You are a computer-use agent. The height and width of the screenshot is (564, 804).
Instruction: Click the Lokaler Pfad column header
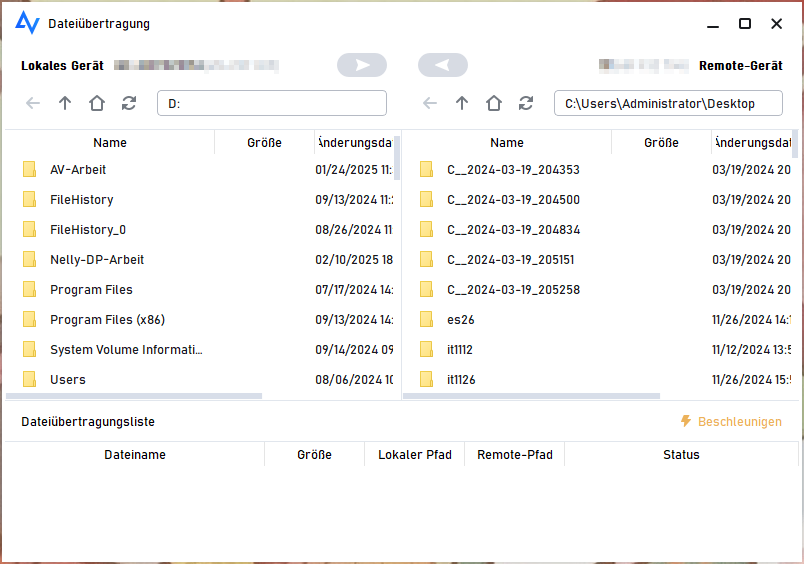pyautogui.click(x=415, y=455)
